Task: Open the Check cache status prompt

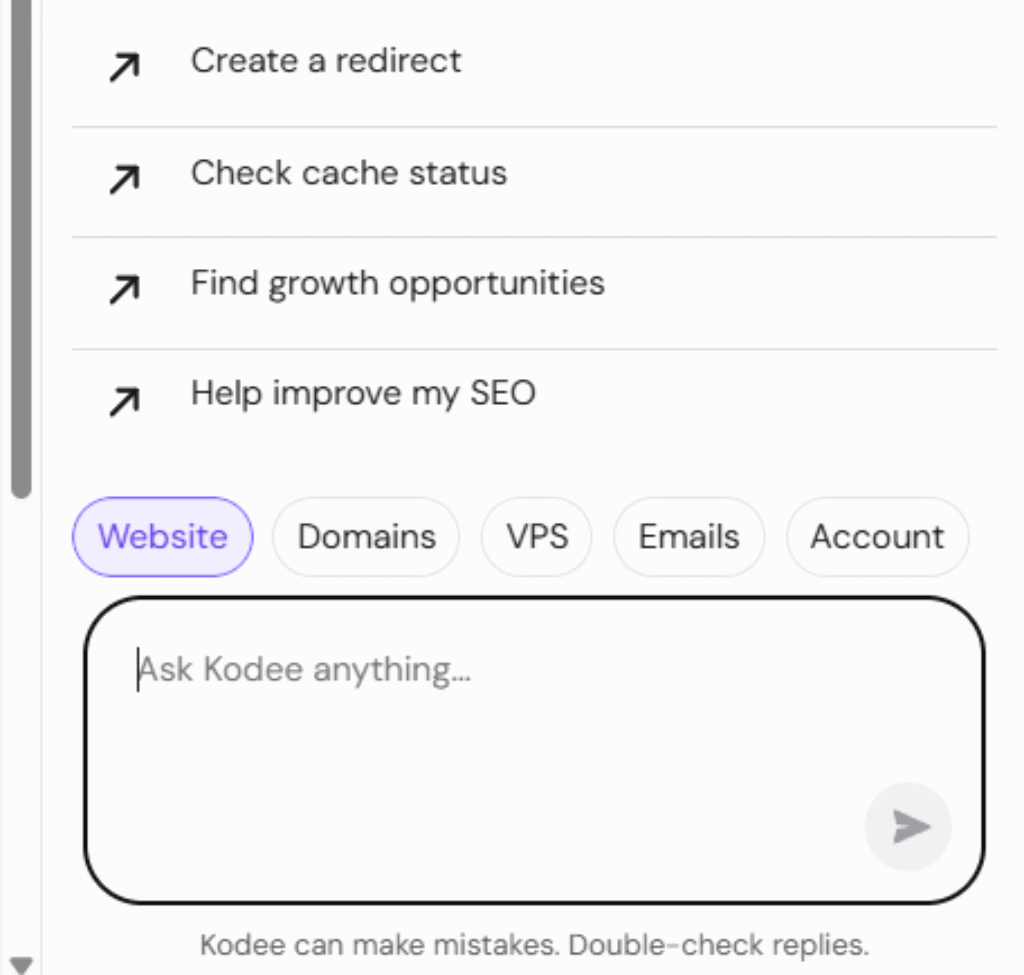Action: (348, 173)
